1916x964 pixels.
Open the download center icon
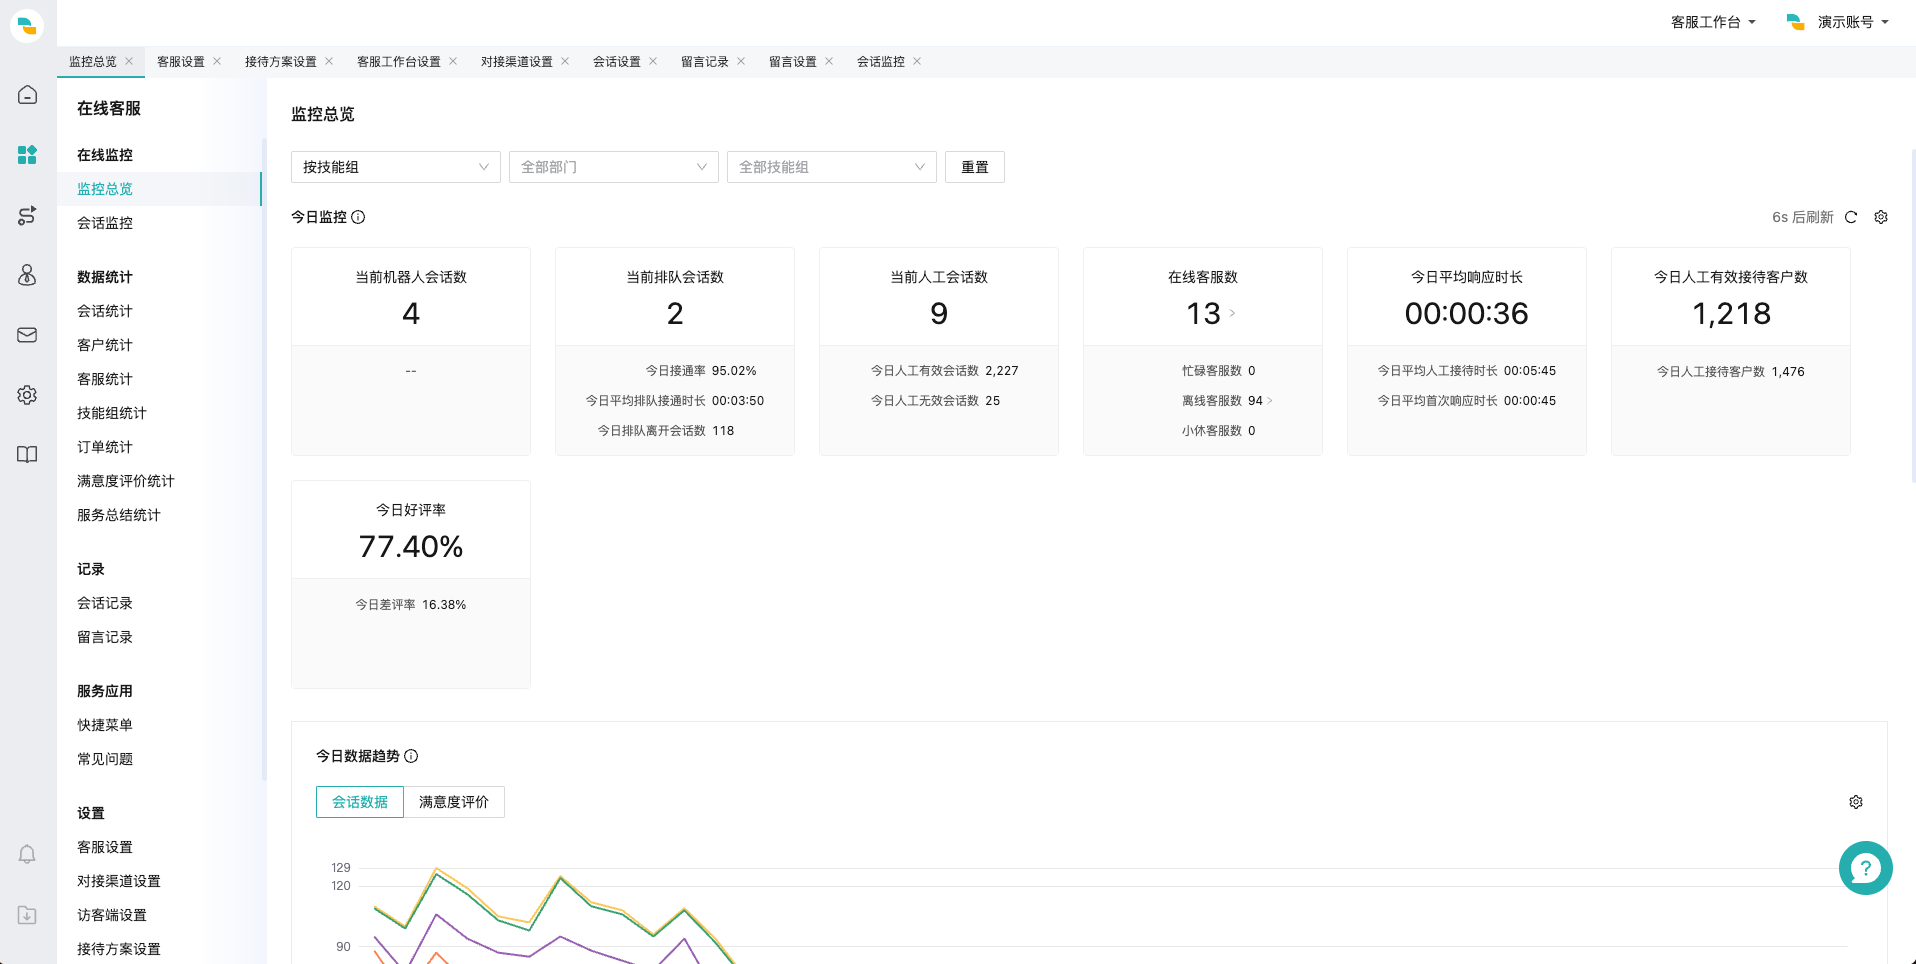tap(27, 915)
